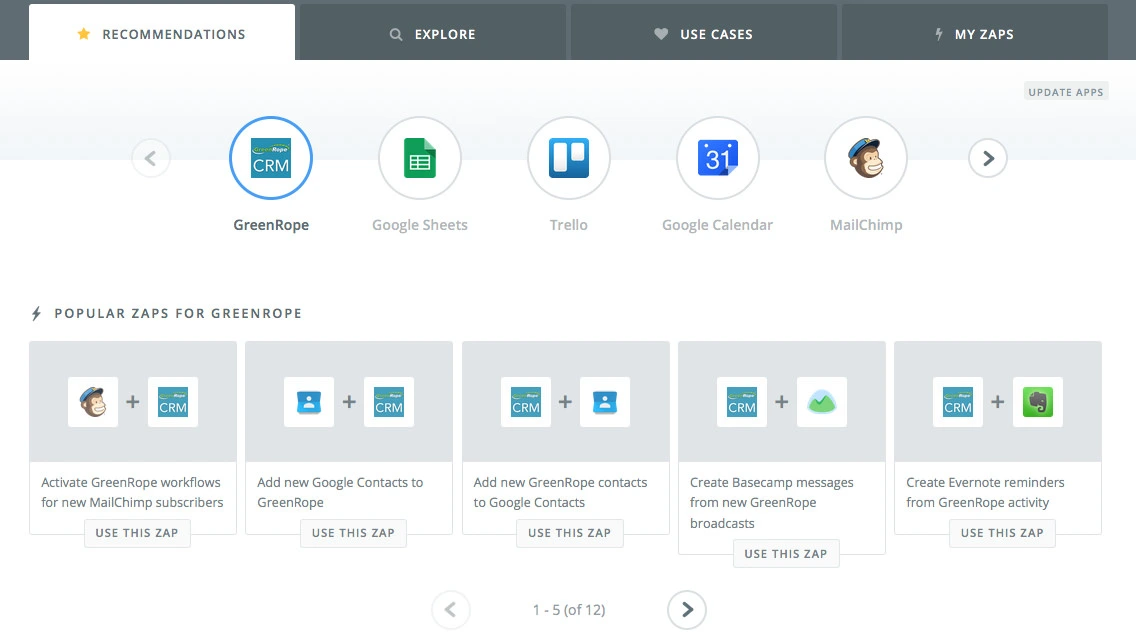
Task: Use the GreenRope contacts to Google Contacts zap
Action: [569, 533]
